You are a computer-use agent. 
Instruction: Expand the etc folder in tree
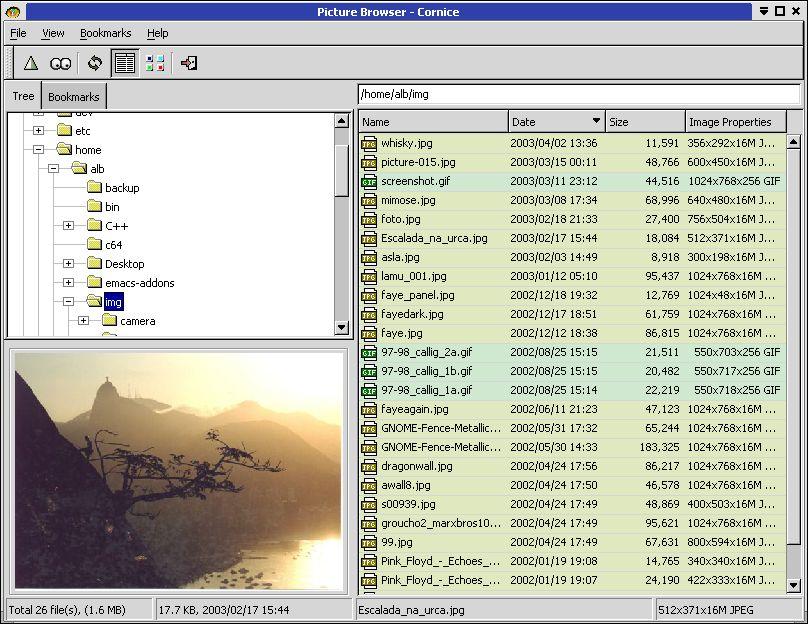[x=39, y=130]
